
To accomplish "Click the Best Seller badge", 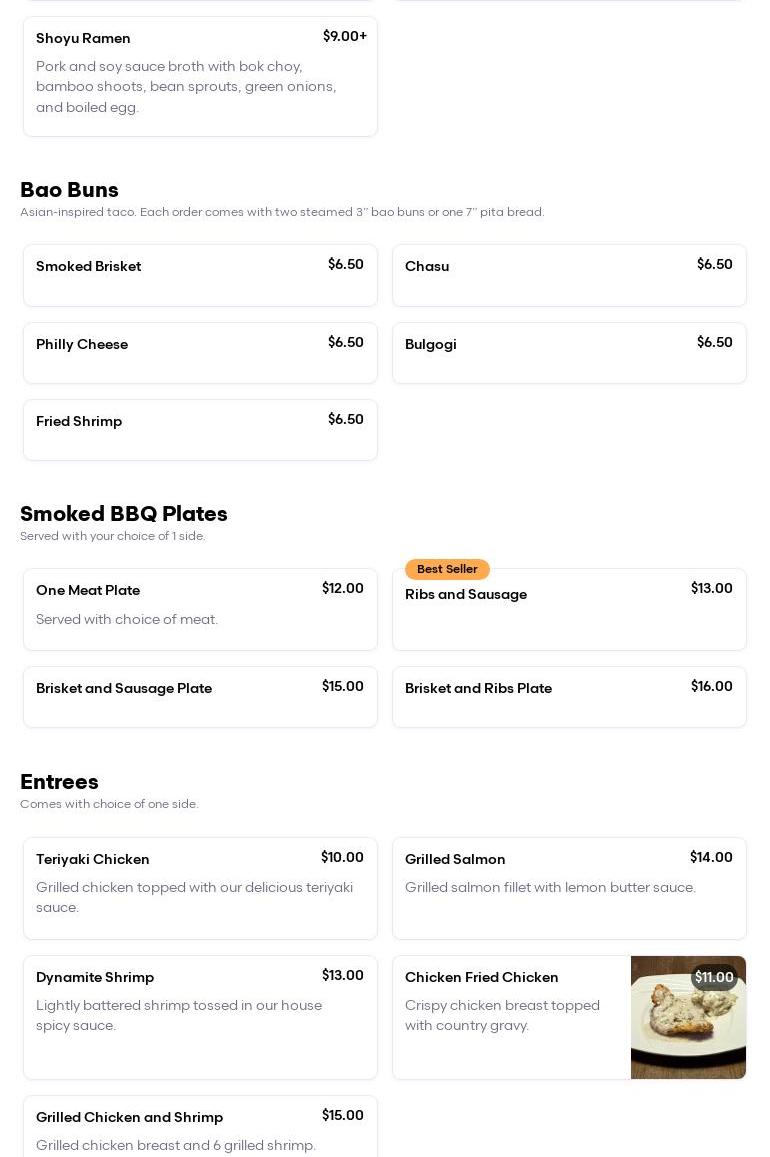I will coord(447,569).
